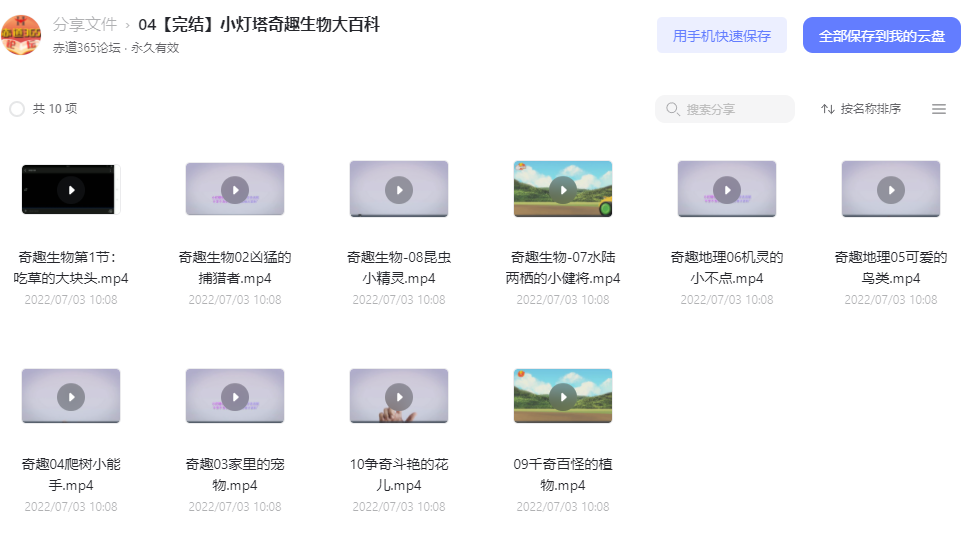Select file name 奇趣地理06机灵的小不点.mp4
Viewport: 973px width, 533px height.
727,267
